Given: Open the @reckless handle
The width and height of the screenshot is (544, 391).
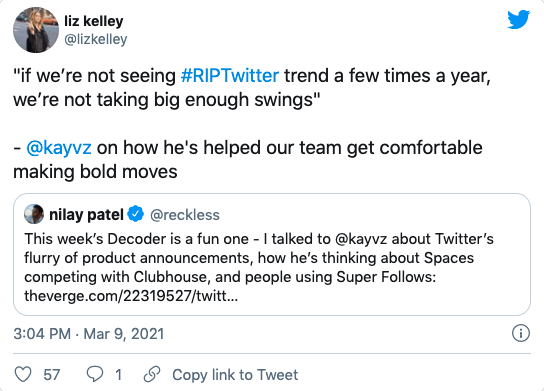Looking at the screenshot, I should [x=185, y=215].
